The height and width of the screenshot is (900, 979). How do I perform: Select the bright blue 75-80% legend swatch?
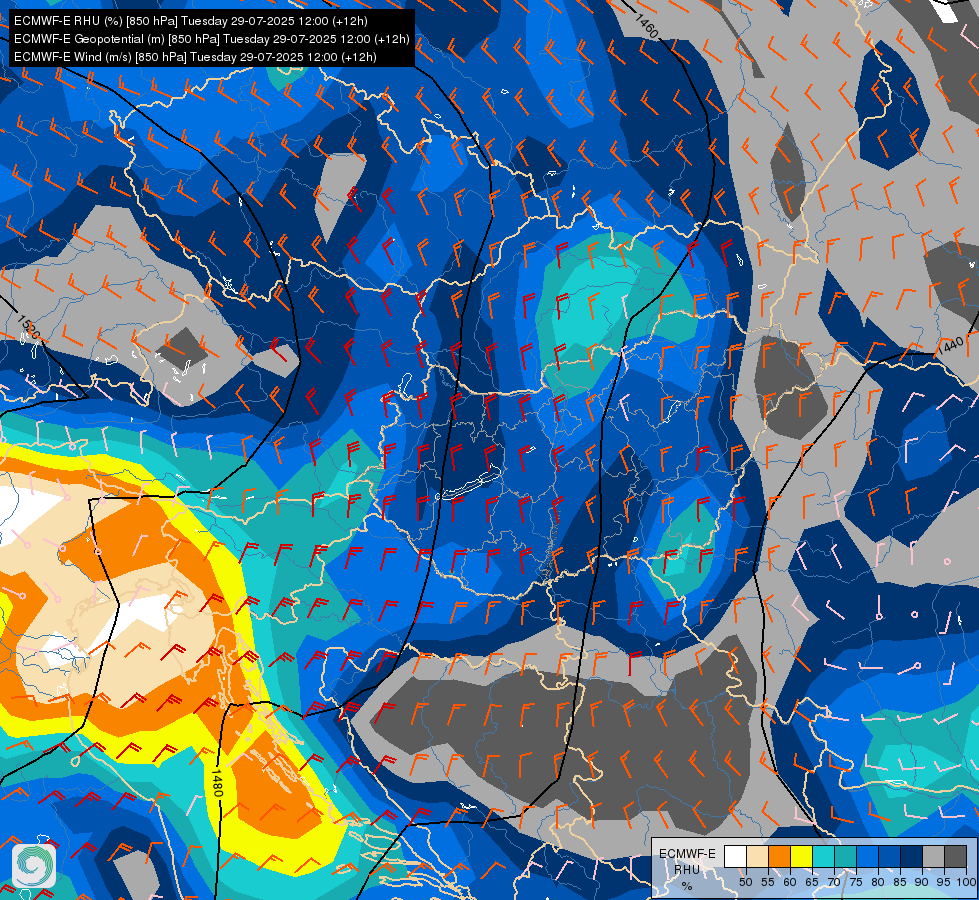click(x=868, y=856)
